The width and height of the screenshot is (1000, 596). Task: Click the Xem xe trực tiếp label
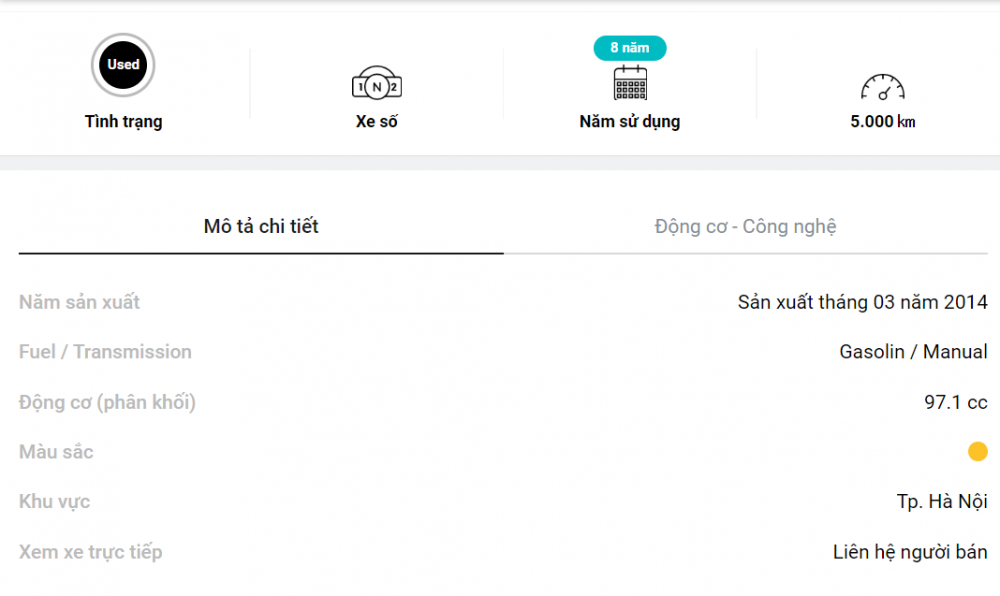coord(91,552)
